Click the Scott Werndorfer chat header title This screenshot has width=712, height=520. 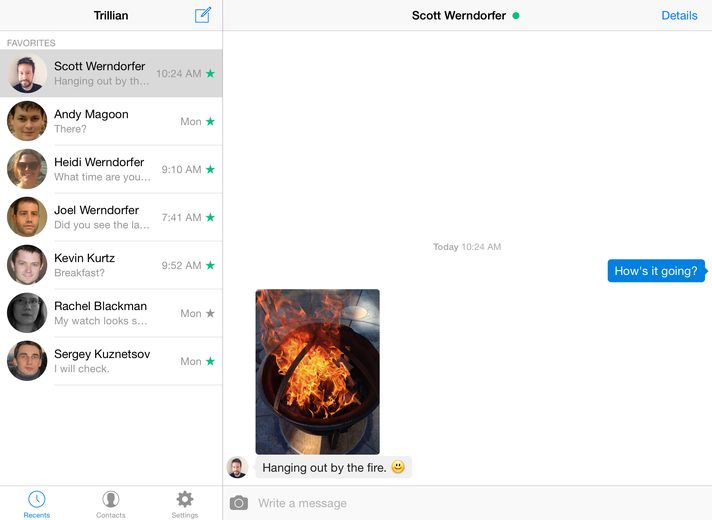tap(459, 15)
